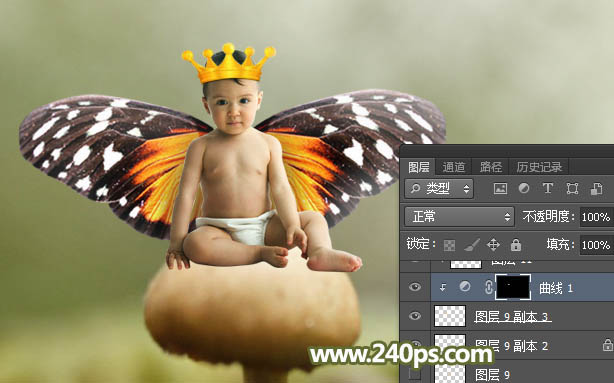Open the 历史记录 (History) tab

[x=539, y=167]
